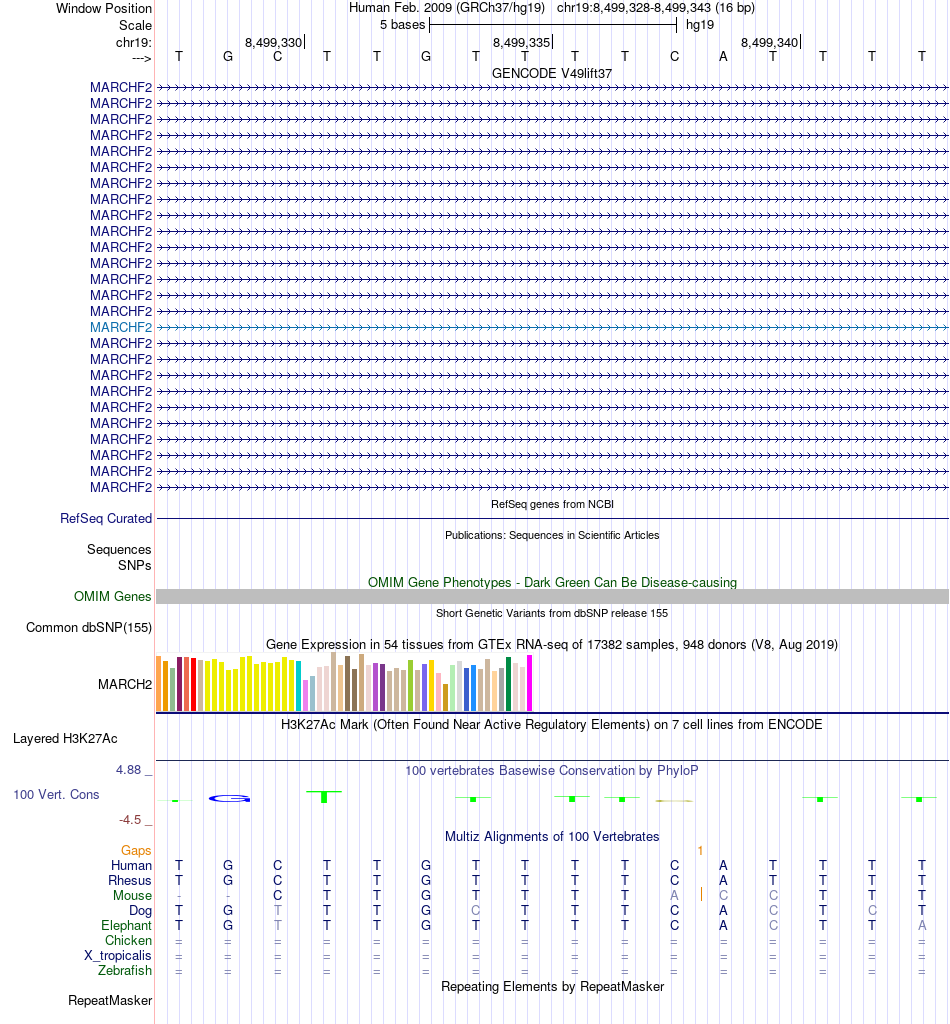
Task: Click the OMIM Genes label
Action: pos(112,596)
